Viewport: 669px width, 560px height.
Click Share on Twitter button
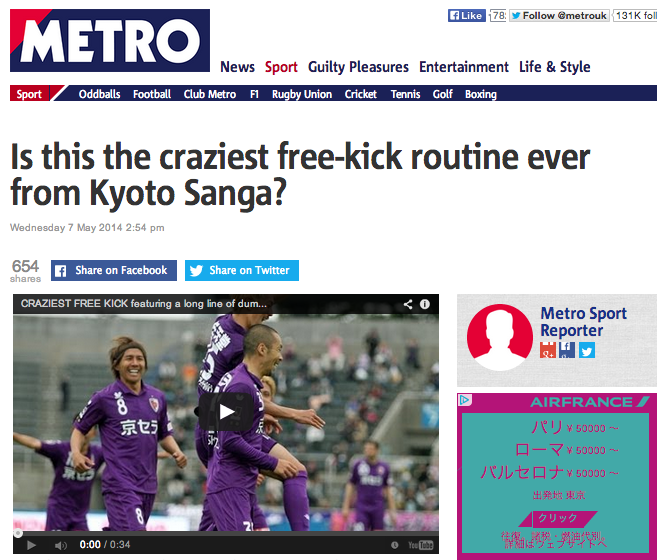click(242, 270)
